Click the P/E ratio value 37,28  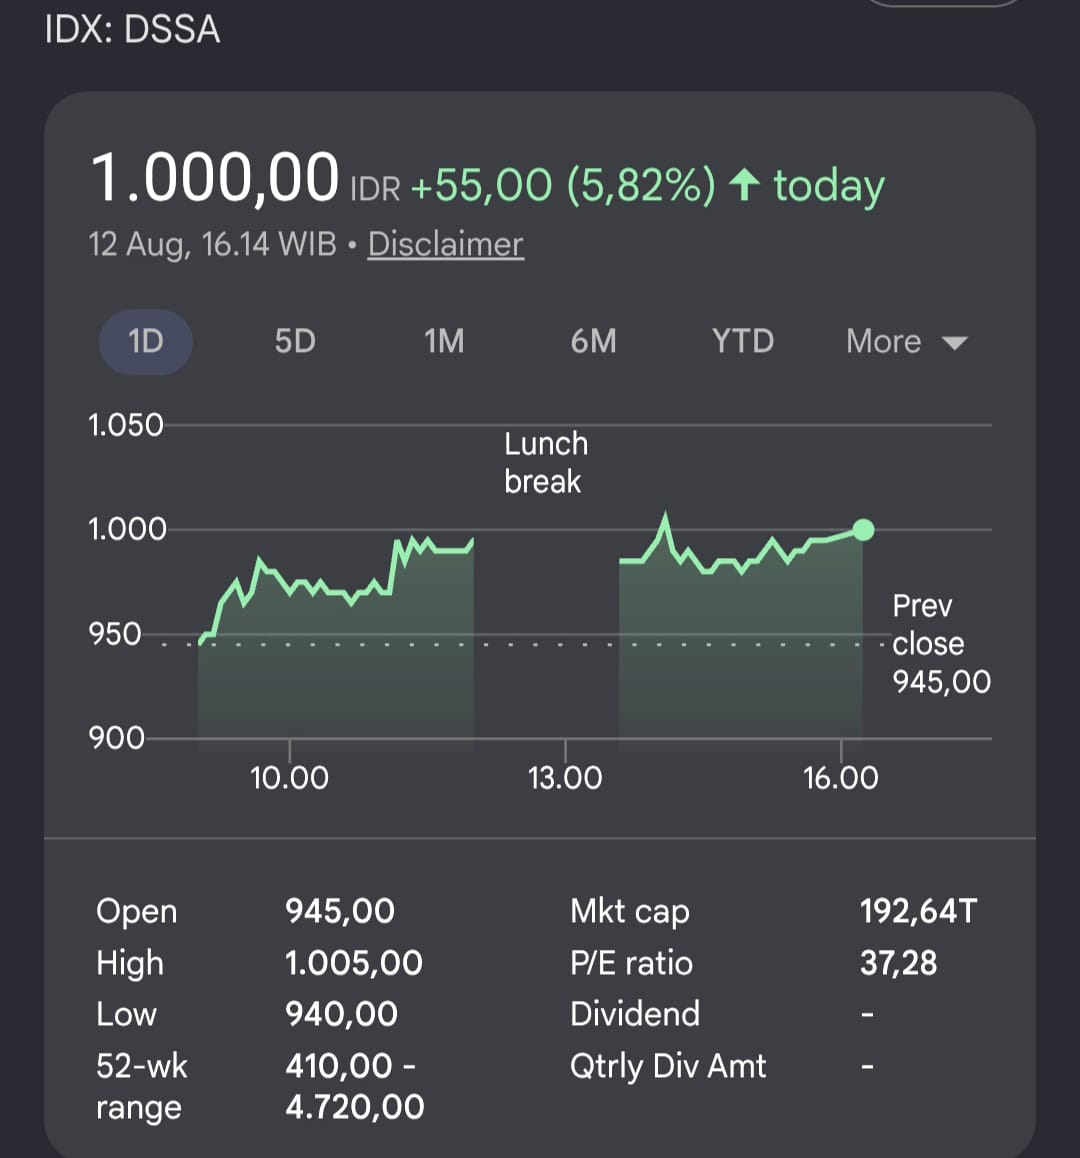898,963
